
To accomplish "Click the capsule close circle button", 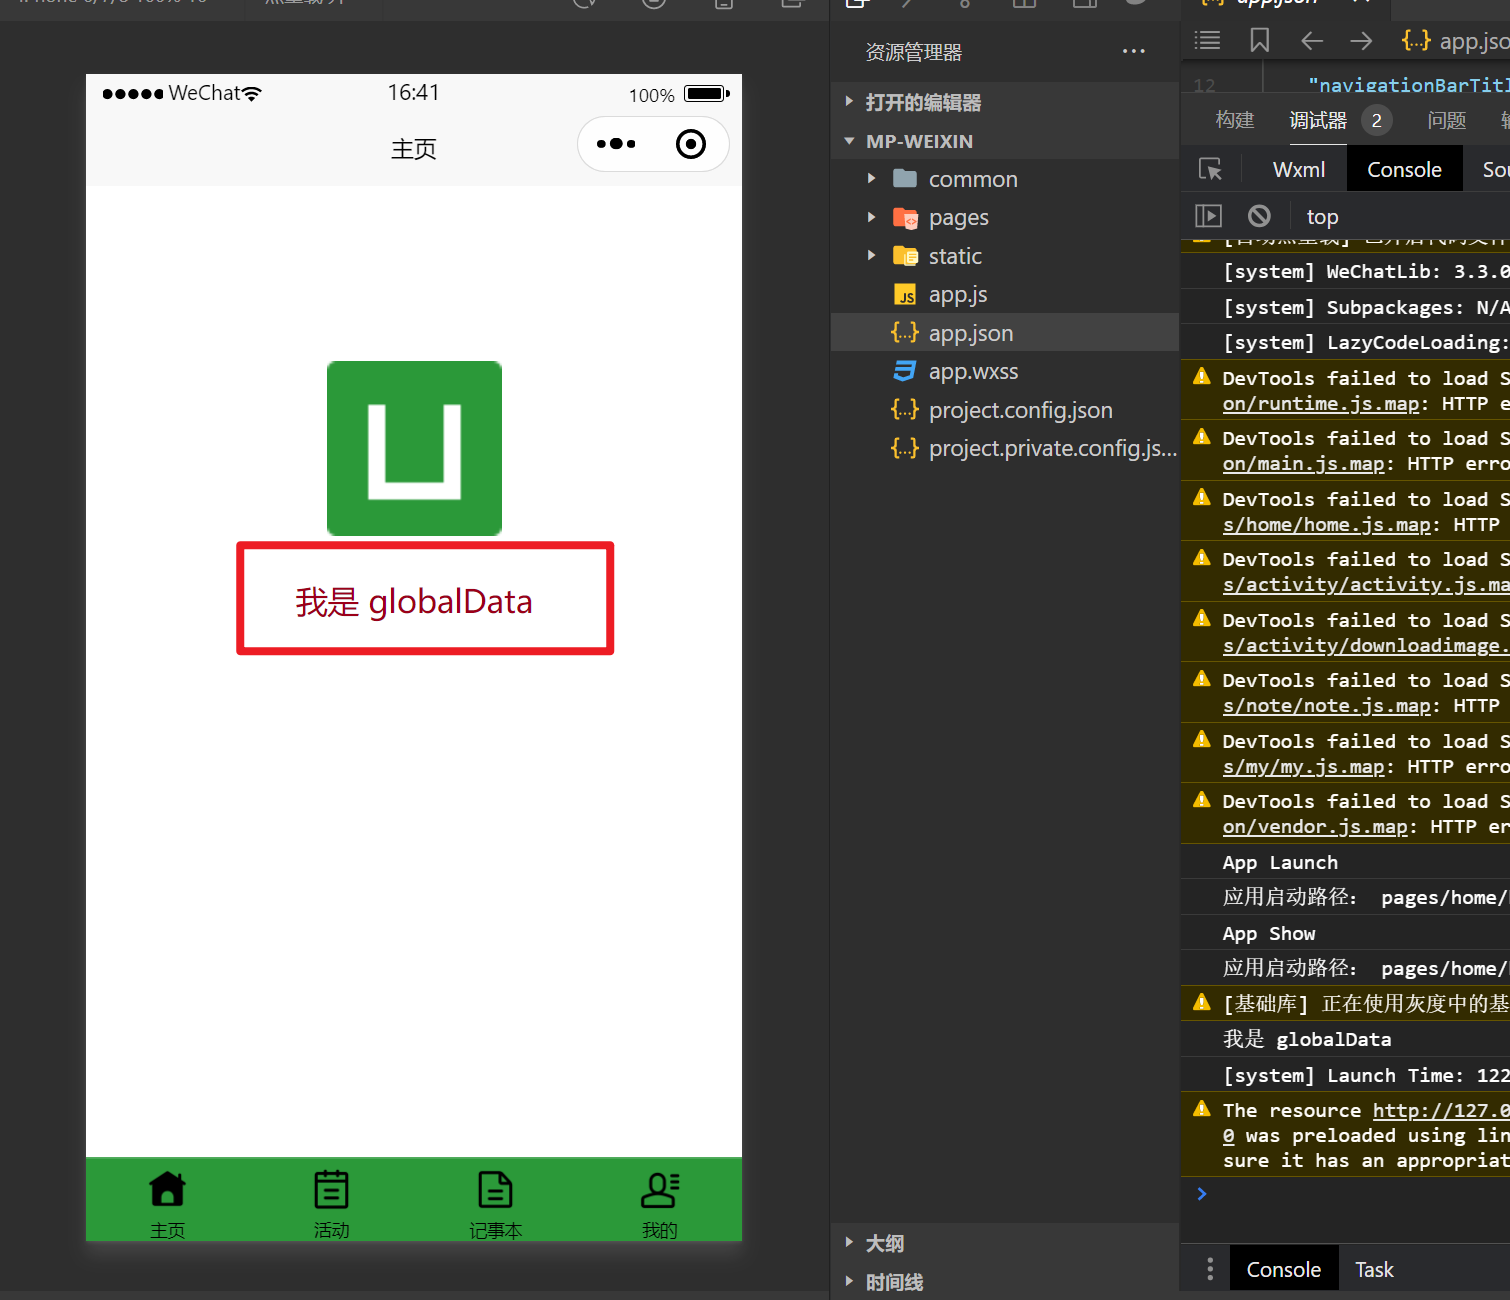I will [x=691, y=144].
